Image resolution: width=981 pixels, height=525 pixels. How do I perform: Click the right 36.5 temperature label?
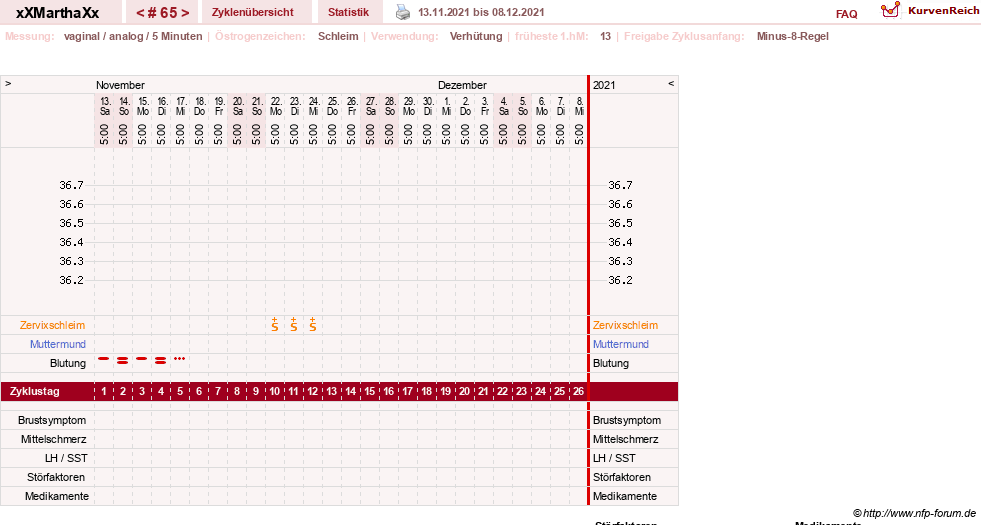coord(620,223)
